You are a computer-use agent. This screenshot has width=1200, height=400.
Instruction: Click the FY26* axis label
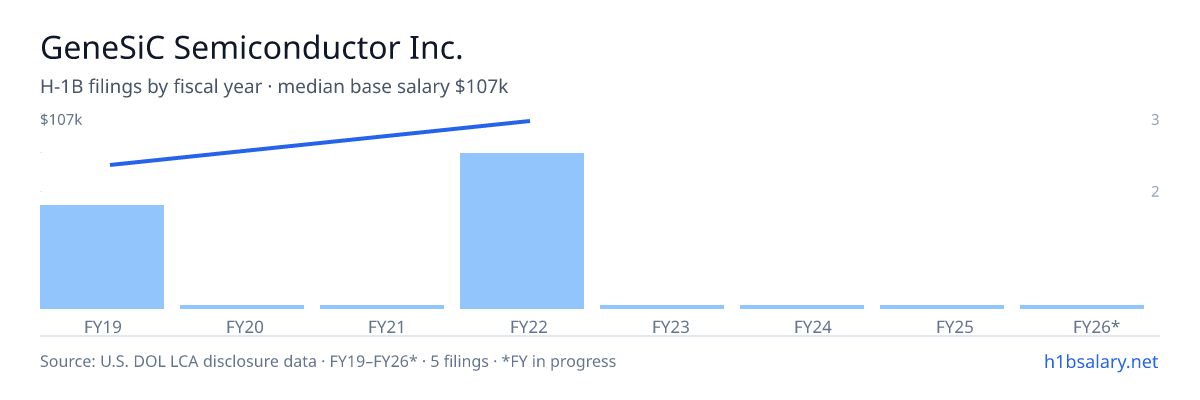point(1096,327)
